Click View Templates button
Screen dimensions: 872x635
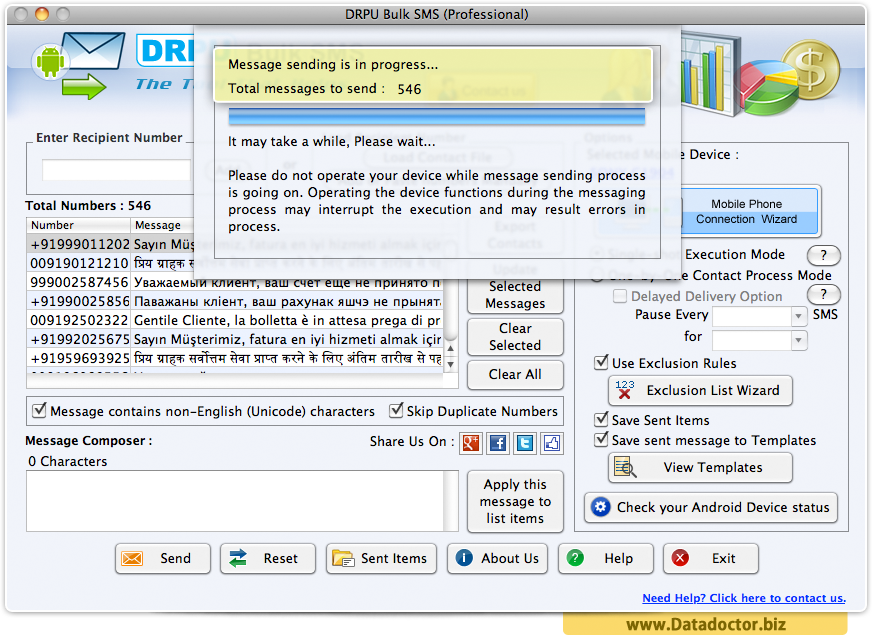[x=700, y=467]
